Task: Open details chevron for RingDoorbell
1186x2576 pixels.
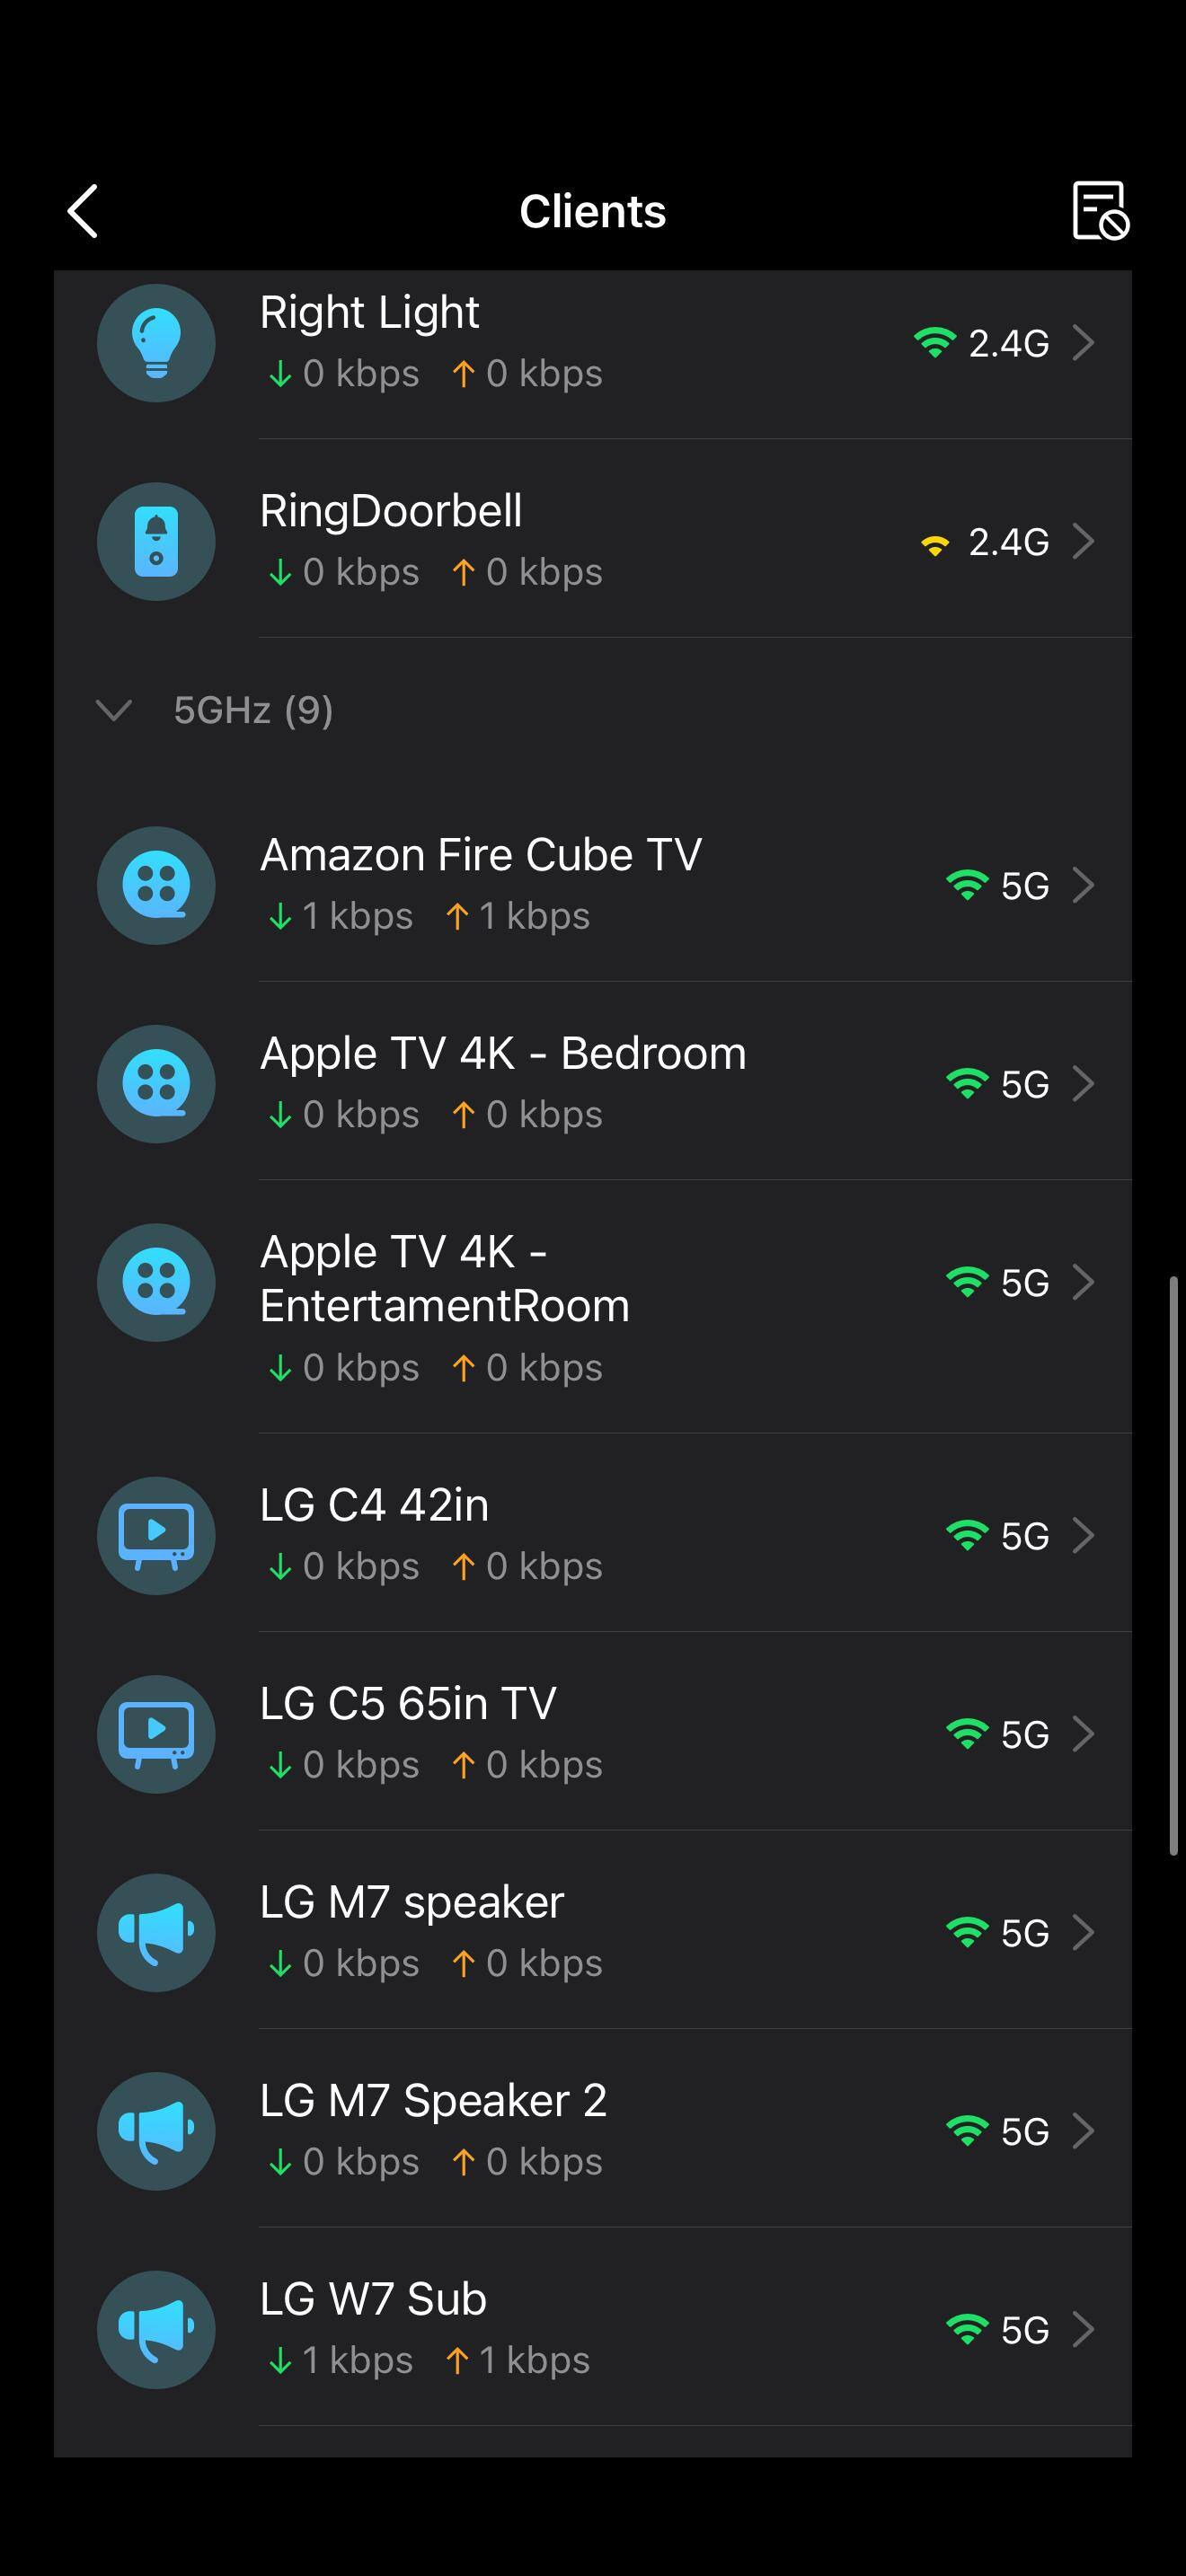Action: [1083, 542]
